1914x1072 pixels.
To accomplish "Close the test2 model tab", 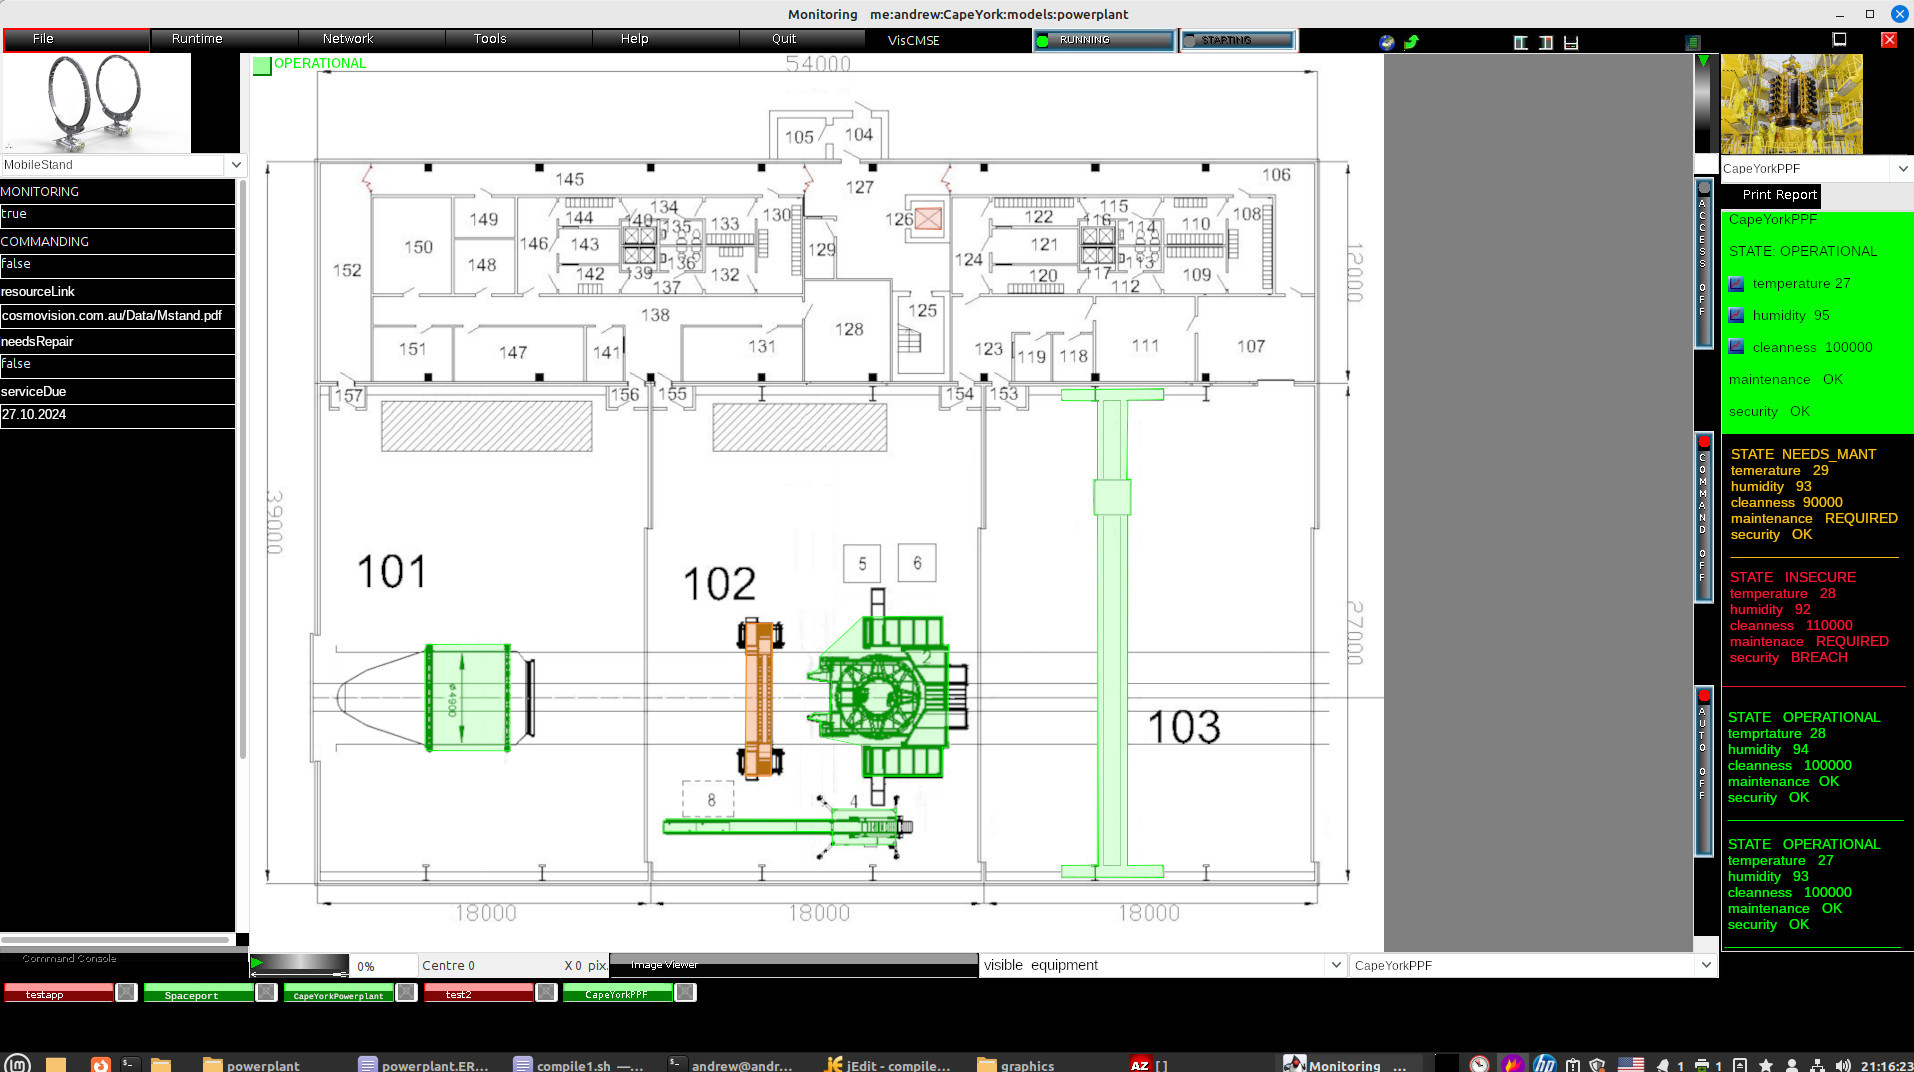I will (x=546, y=993).
